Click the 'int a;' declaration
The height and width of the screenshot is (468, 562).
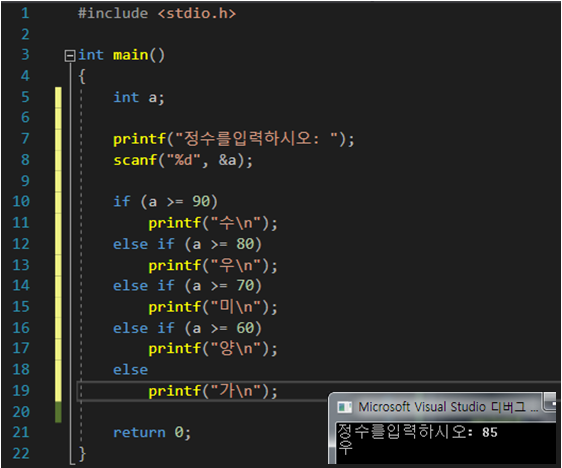click(139, 97)
